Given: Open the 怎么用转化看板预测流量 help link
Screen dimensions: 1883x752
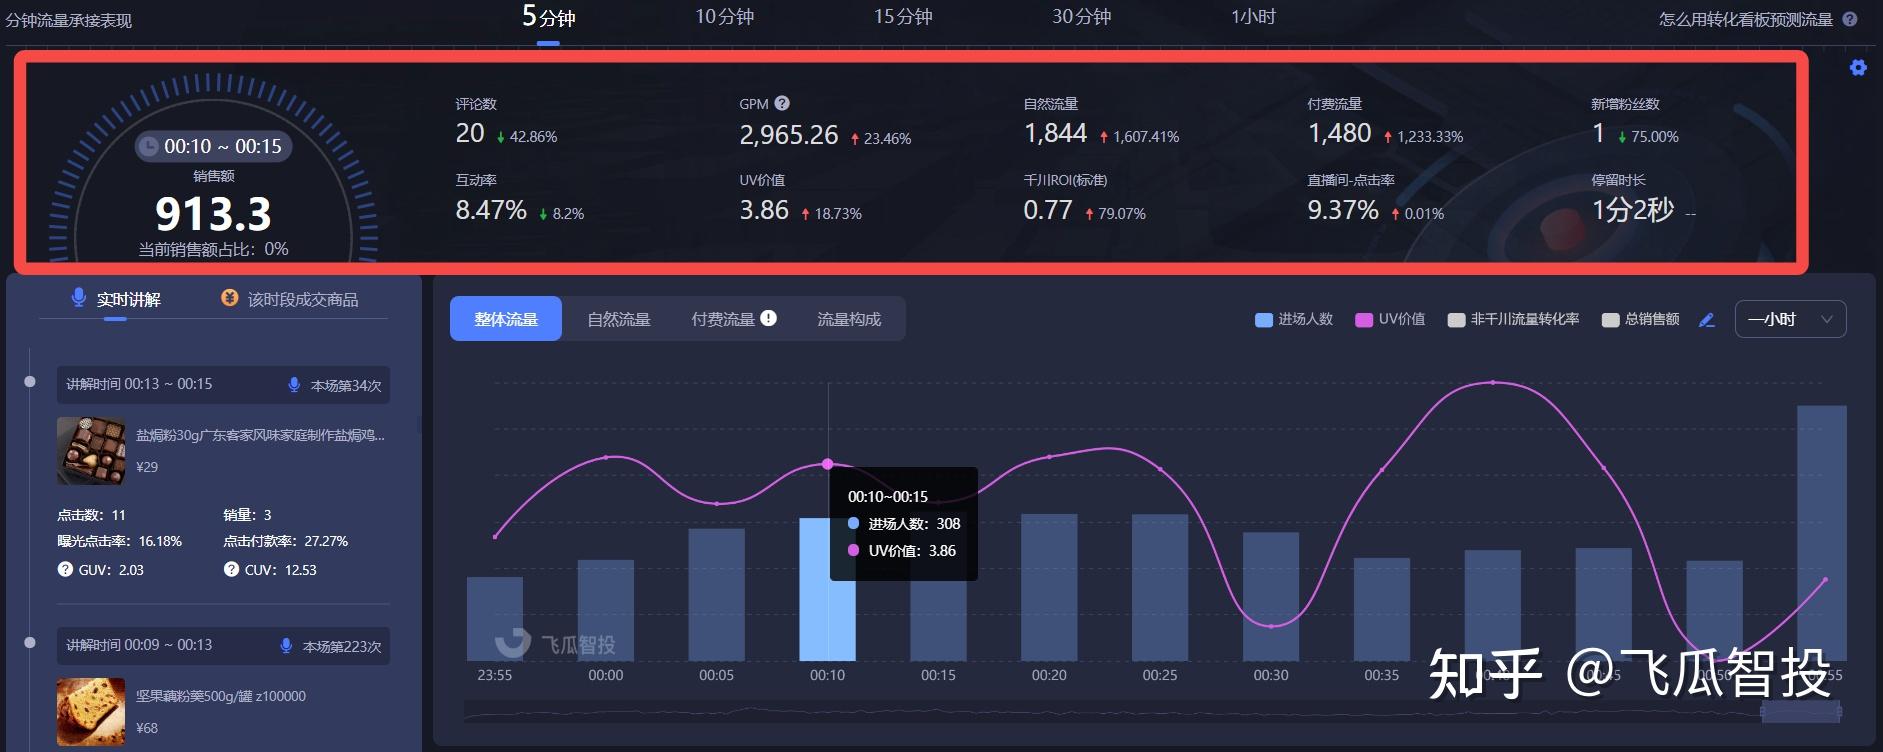Looking at the screenshot, I should coord(1745,19).
